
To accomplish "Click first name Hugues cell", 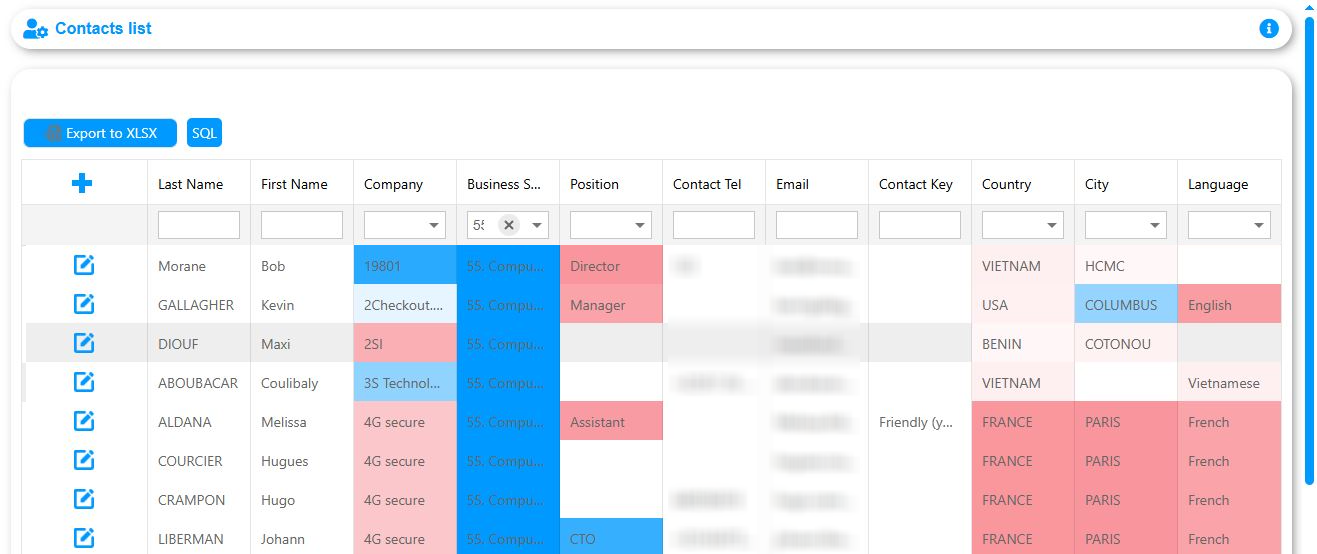I will [302, 461].
